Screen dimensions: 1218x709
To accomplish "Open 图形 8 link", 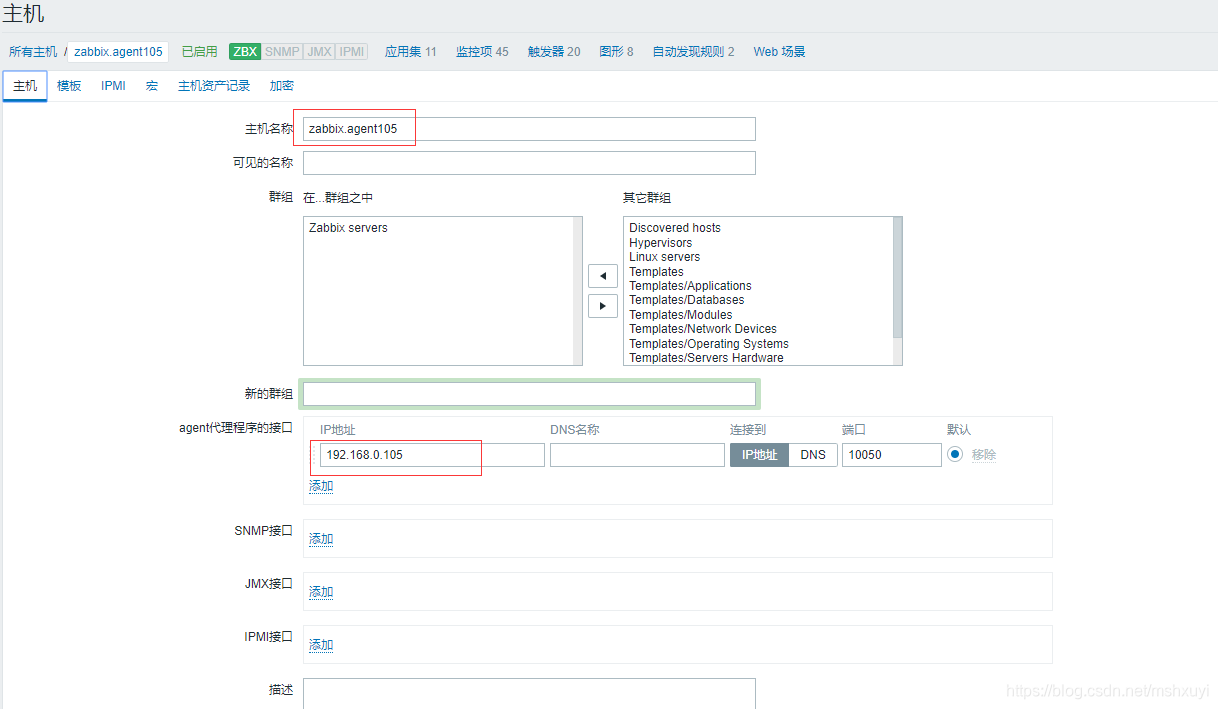I will pyautogui.click(x=616, y=51).
